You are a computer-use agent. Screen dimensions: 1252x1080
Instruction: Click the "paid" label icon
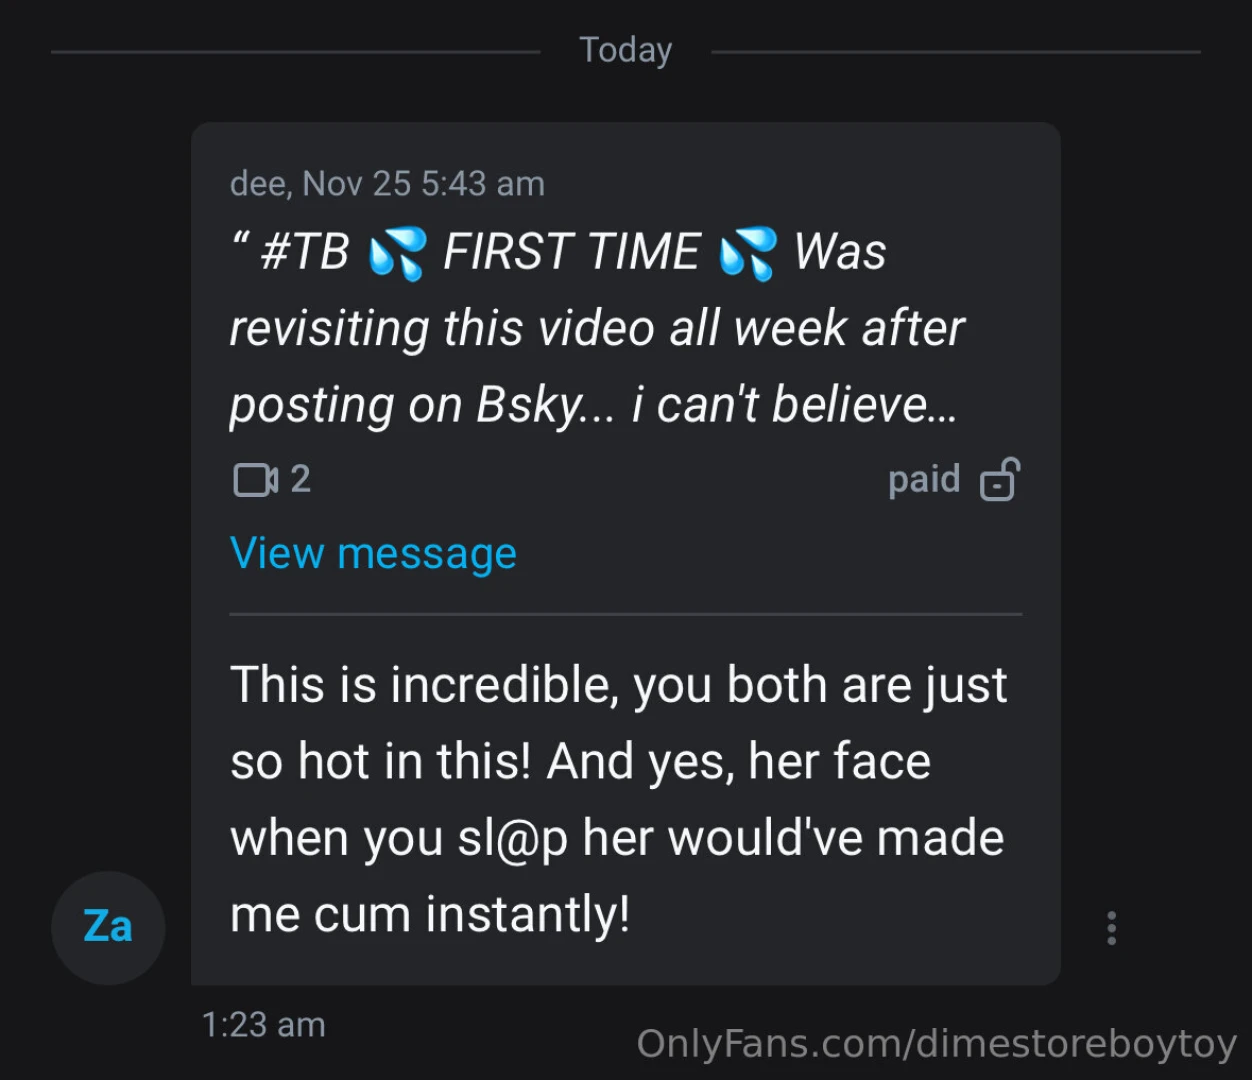point(923,479)
